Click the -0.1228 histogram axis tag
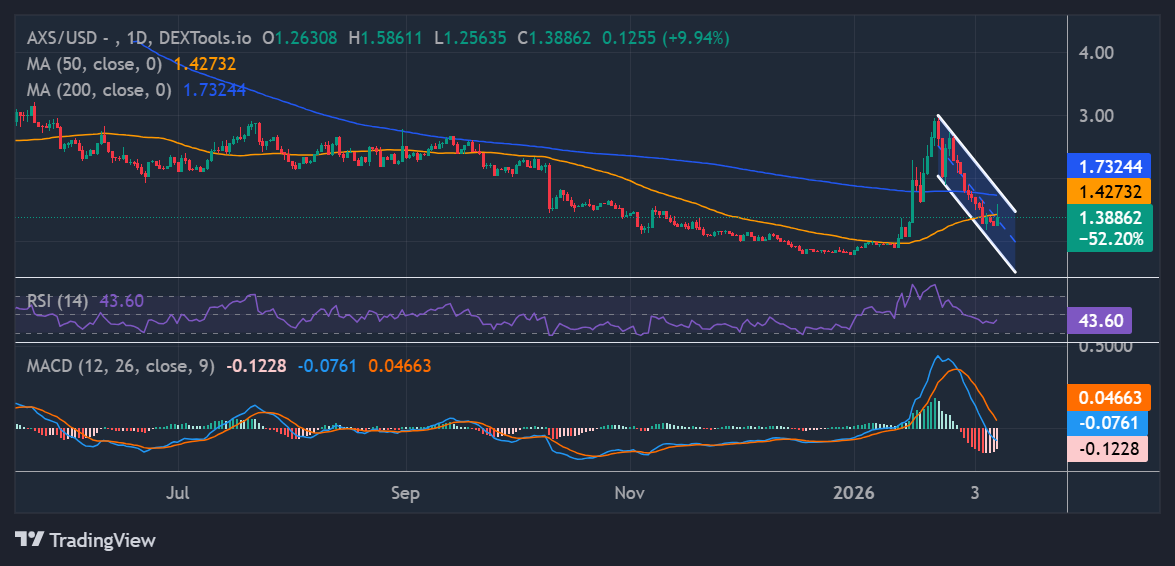The width and height of the screenshot is (1175, 566). [1108, 448]
